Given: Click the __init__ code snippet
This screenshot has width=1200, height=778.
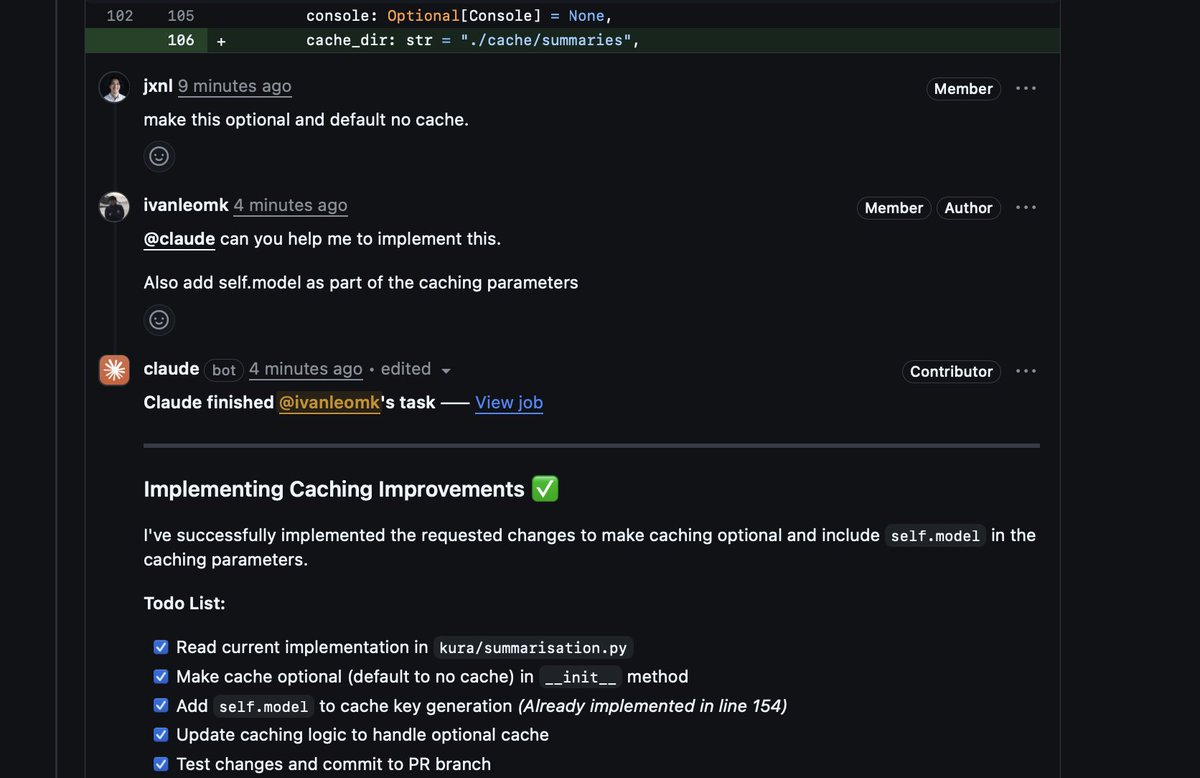Looking at the screenshot, I should coord(580,677).
